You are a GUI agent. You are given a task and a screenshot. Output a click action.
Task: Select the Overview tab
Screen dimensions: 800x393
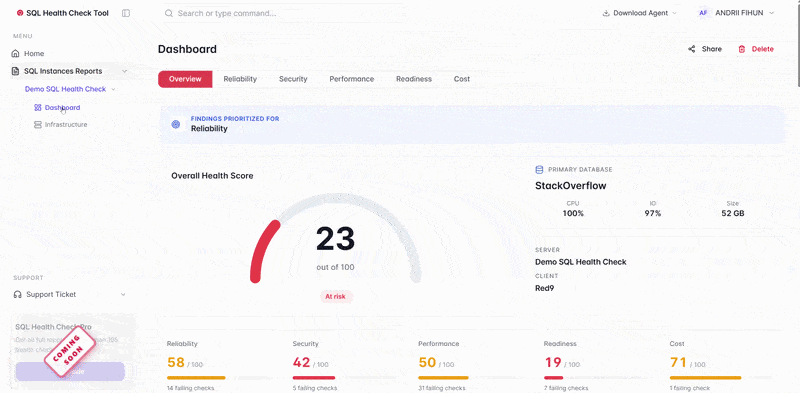[x=185, y=79]
